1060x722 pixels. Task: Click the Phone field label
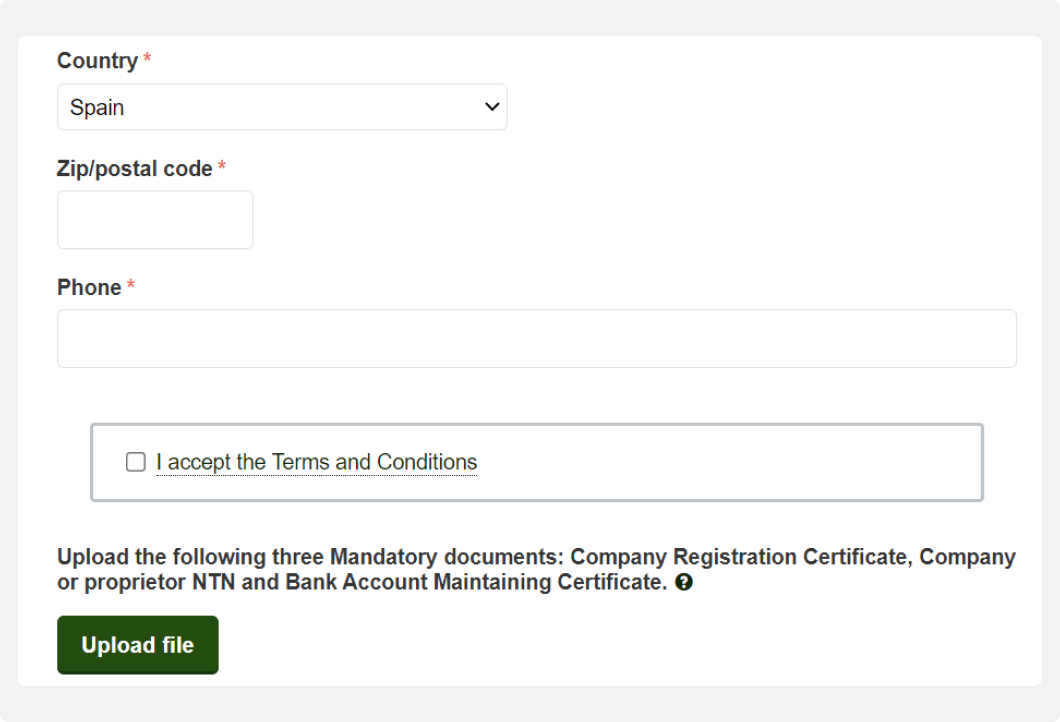tap(89, 288)
